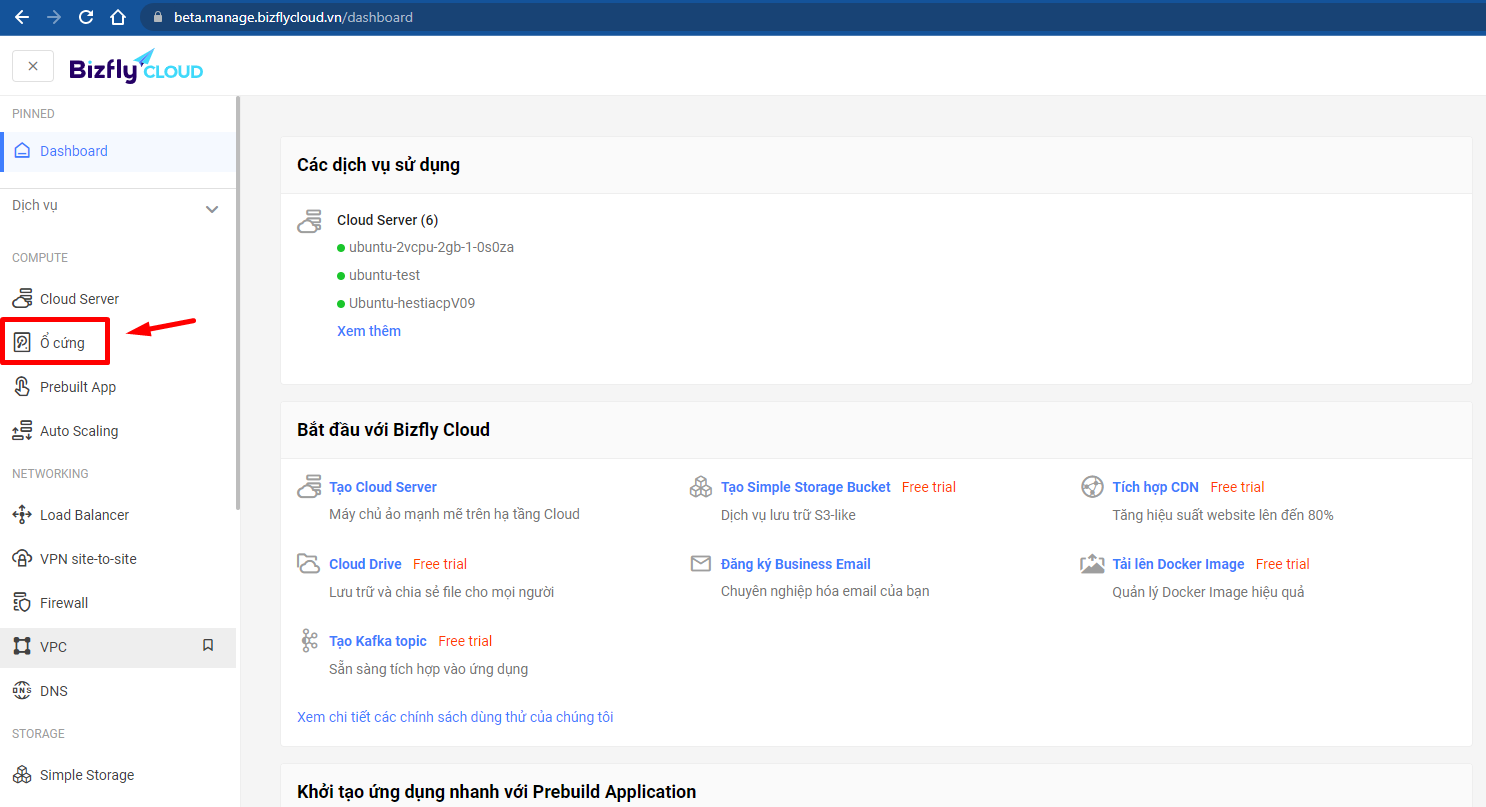Toggle the pin bookmark on VPC
1486x807 pixels.
[208, 646]
